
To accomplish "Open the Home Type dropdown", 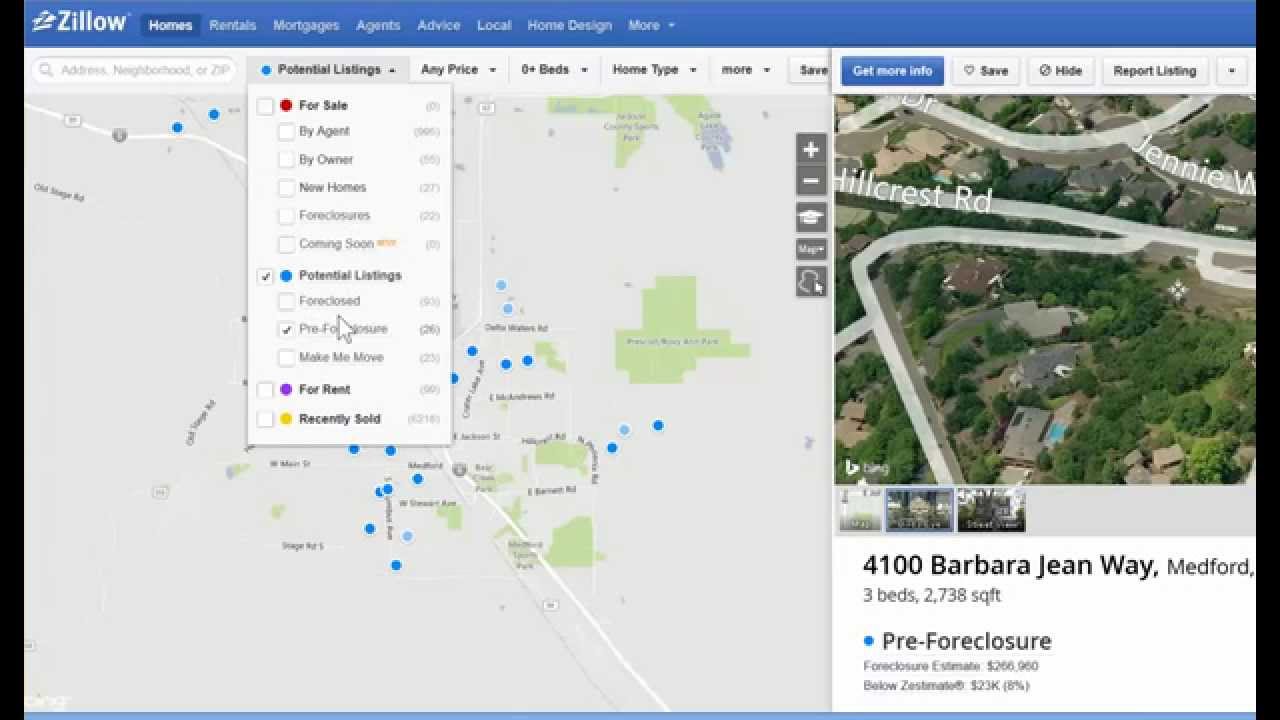I will tap(653, 70).
